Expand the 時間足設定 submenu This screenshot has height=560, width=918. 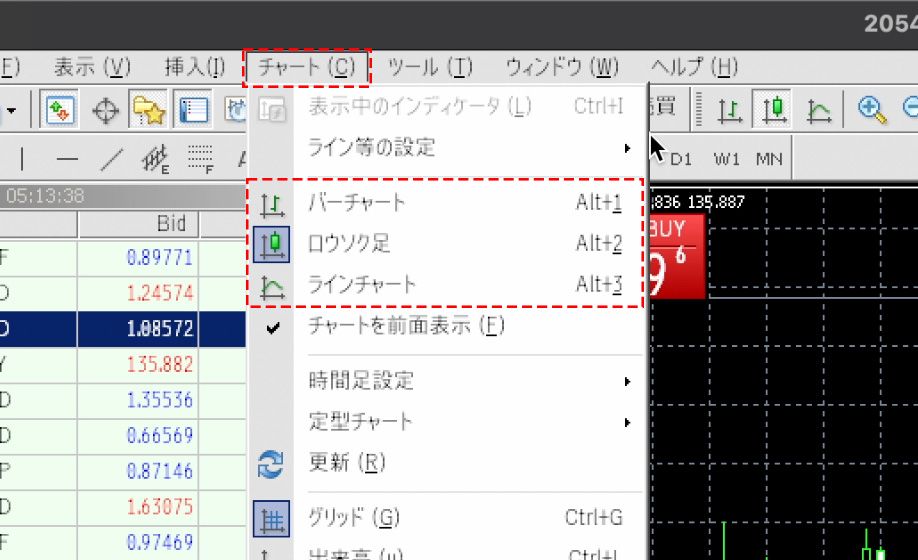pos(361,381)
